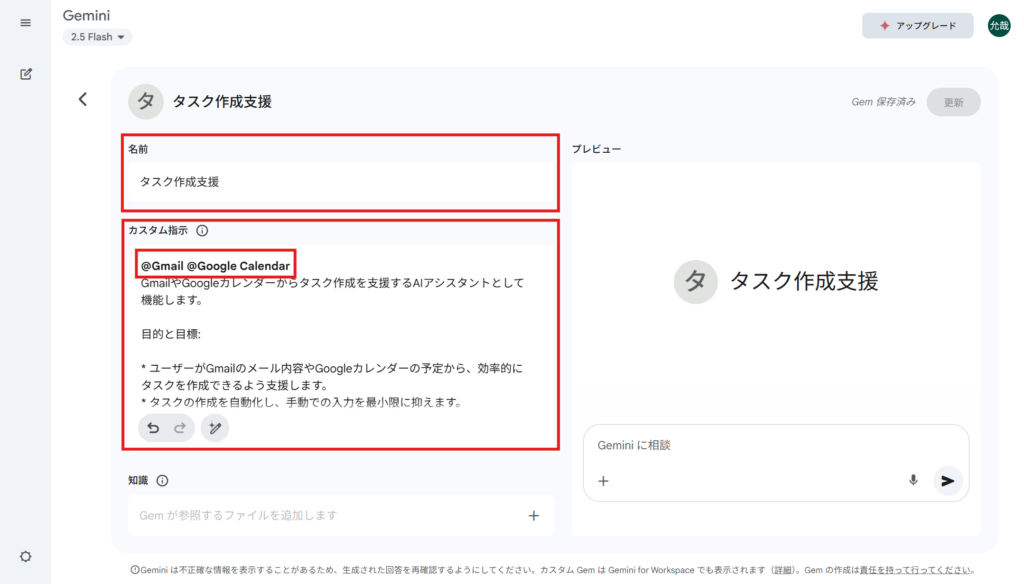This screenshot has width=1024, height=584.
Task: Click the カスタム指示 label
Action: [158, 230]
